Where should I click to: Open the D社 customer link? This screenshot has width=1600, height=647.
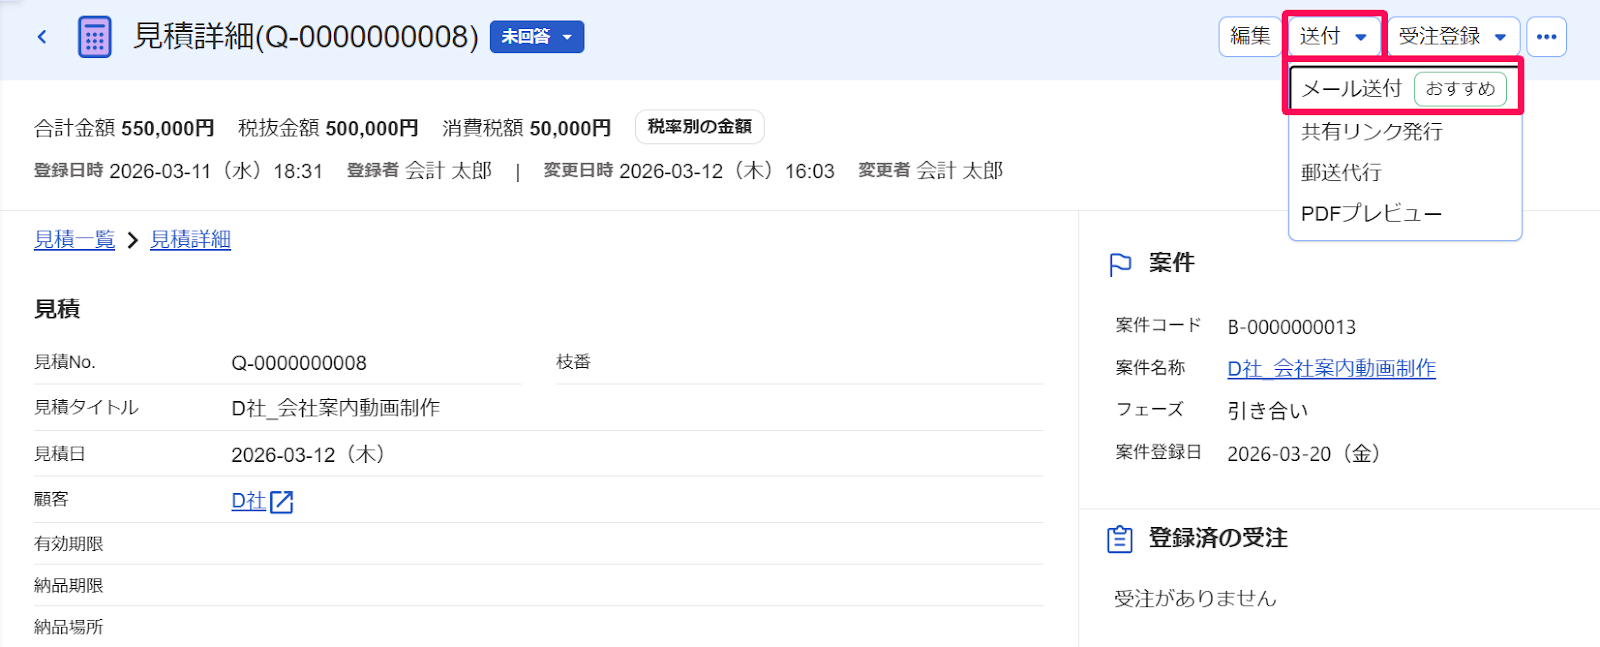pos(248,501)
